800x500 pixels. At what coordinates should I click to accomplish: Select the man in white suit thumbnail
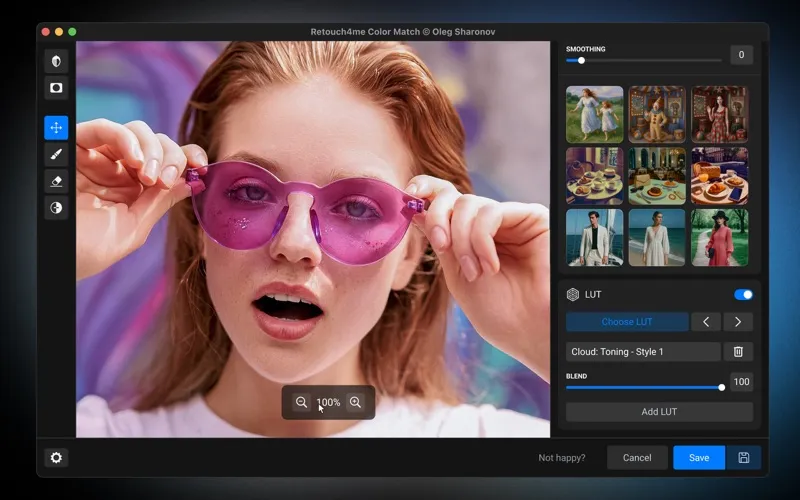pos(594,237)
